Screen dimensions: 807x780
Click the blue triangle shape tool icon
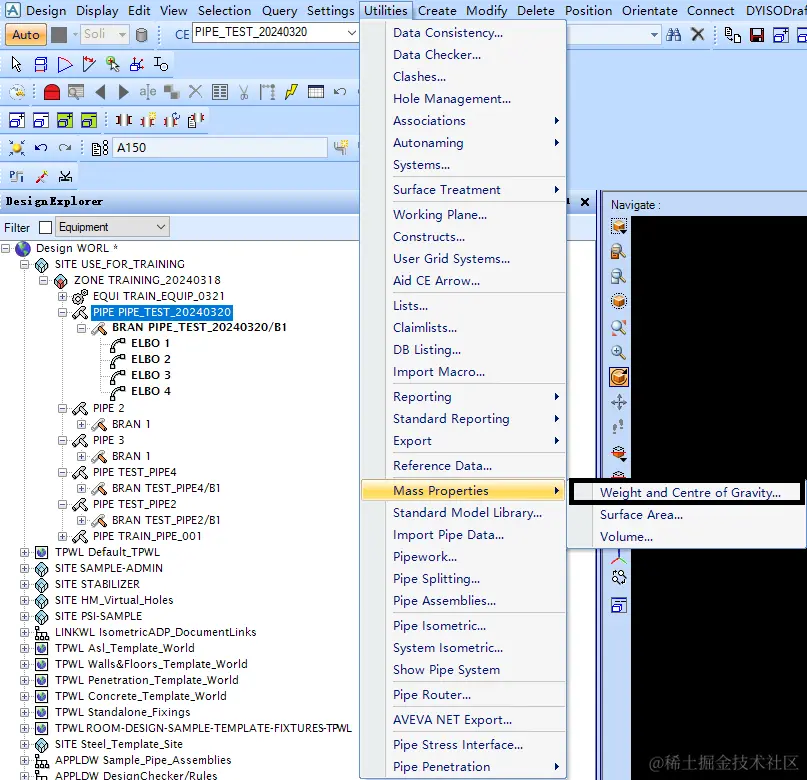coord(65,64)
